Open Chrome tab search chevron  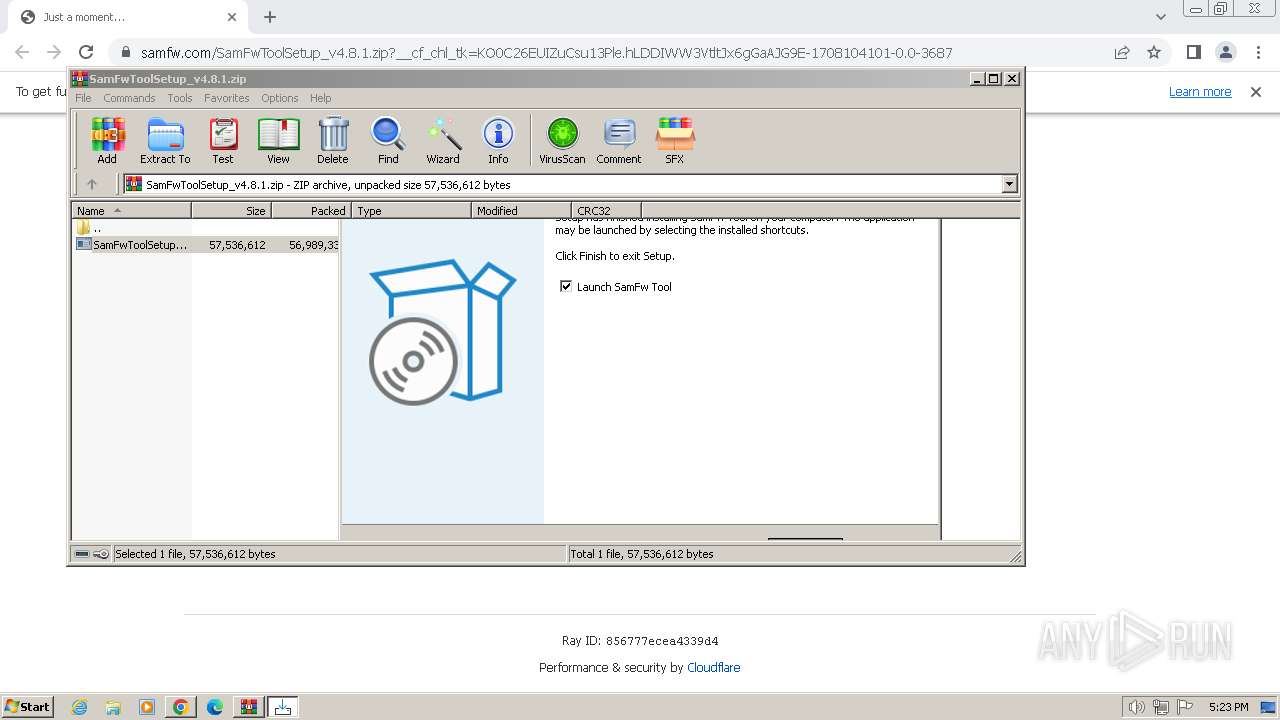tap(1160, 17)
